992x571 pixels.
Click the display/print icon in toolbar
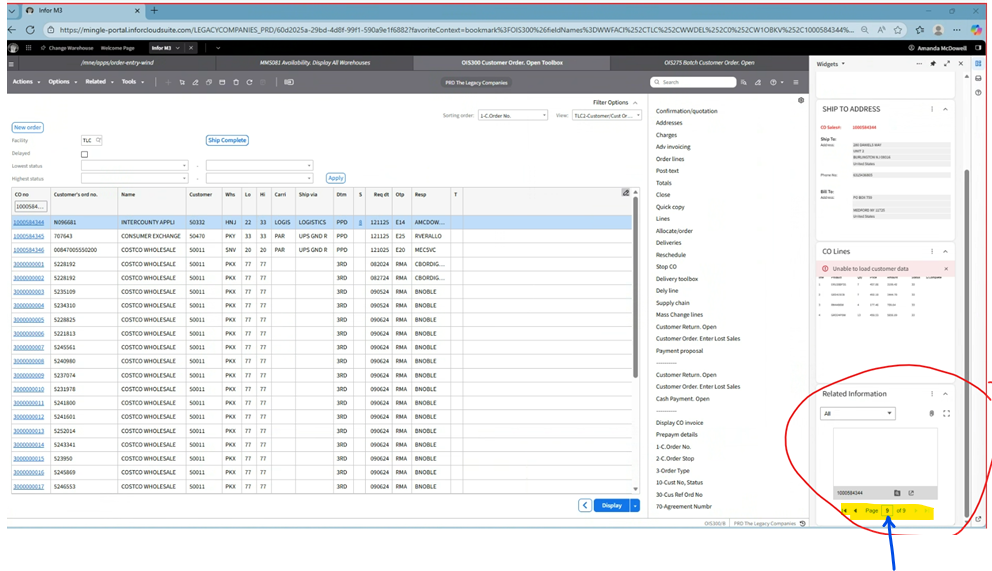coord(222,82)
